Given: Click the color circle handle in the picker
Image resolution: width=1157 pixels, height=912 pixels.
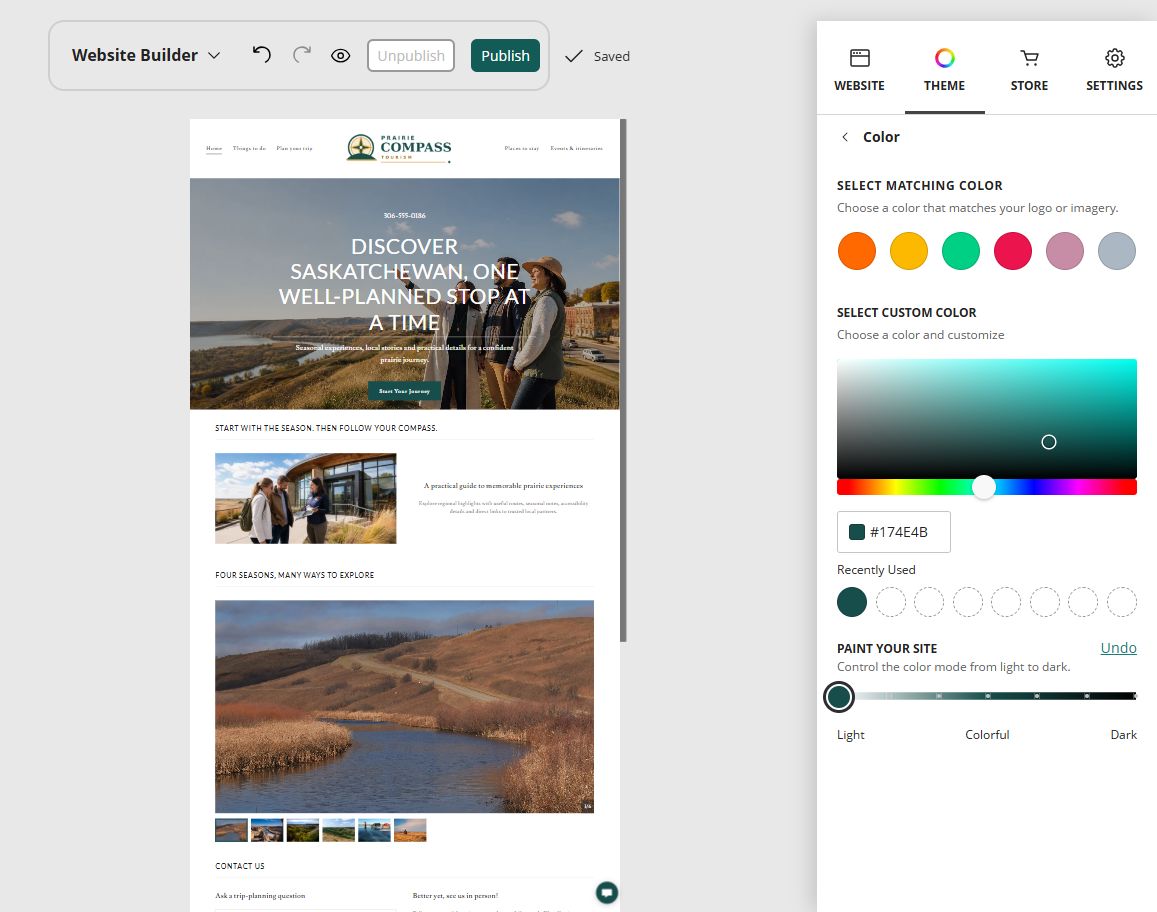Looking at the screenshot, I should click(1049, 442).
